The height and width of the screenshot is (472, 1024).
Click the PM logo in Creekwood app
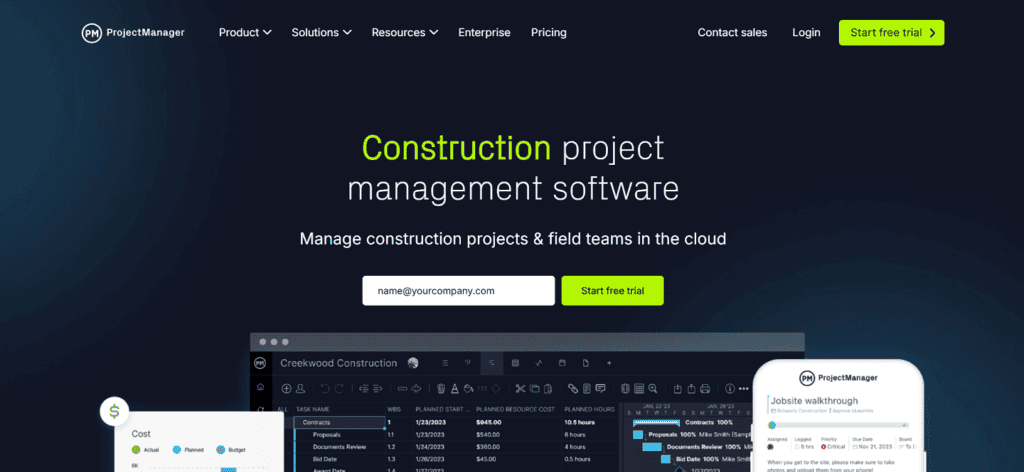260,363
